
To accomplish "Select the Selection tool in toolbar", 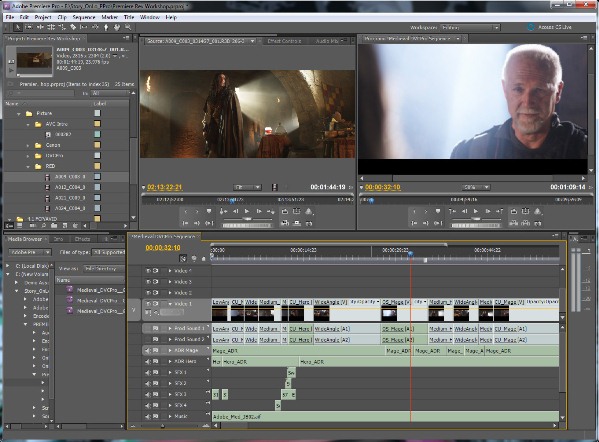I will point(18,28).
